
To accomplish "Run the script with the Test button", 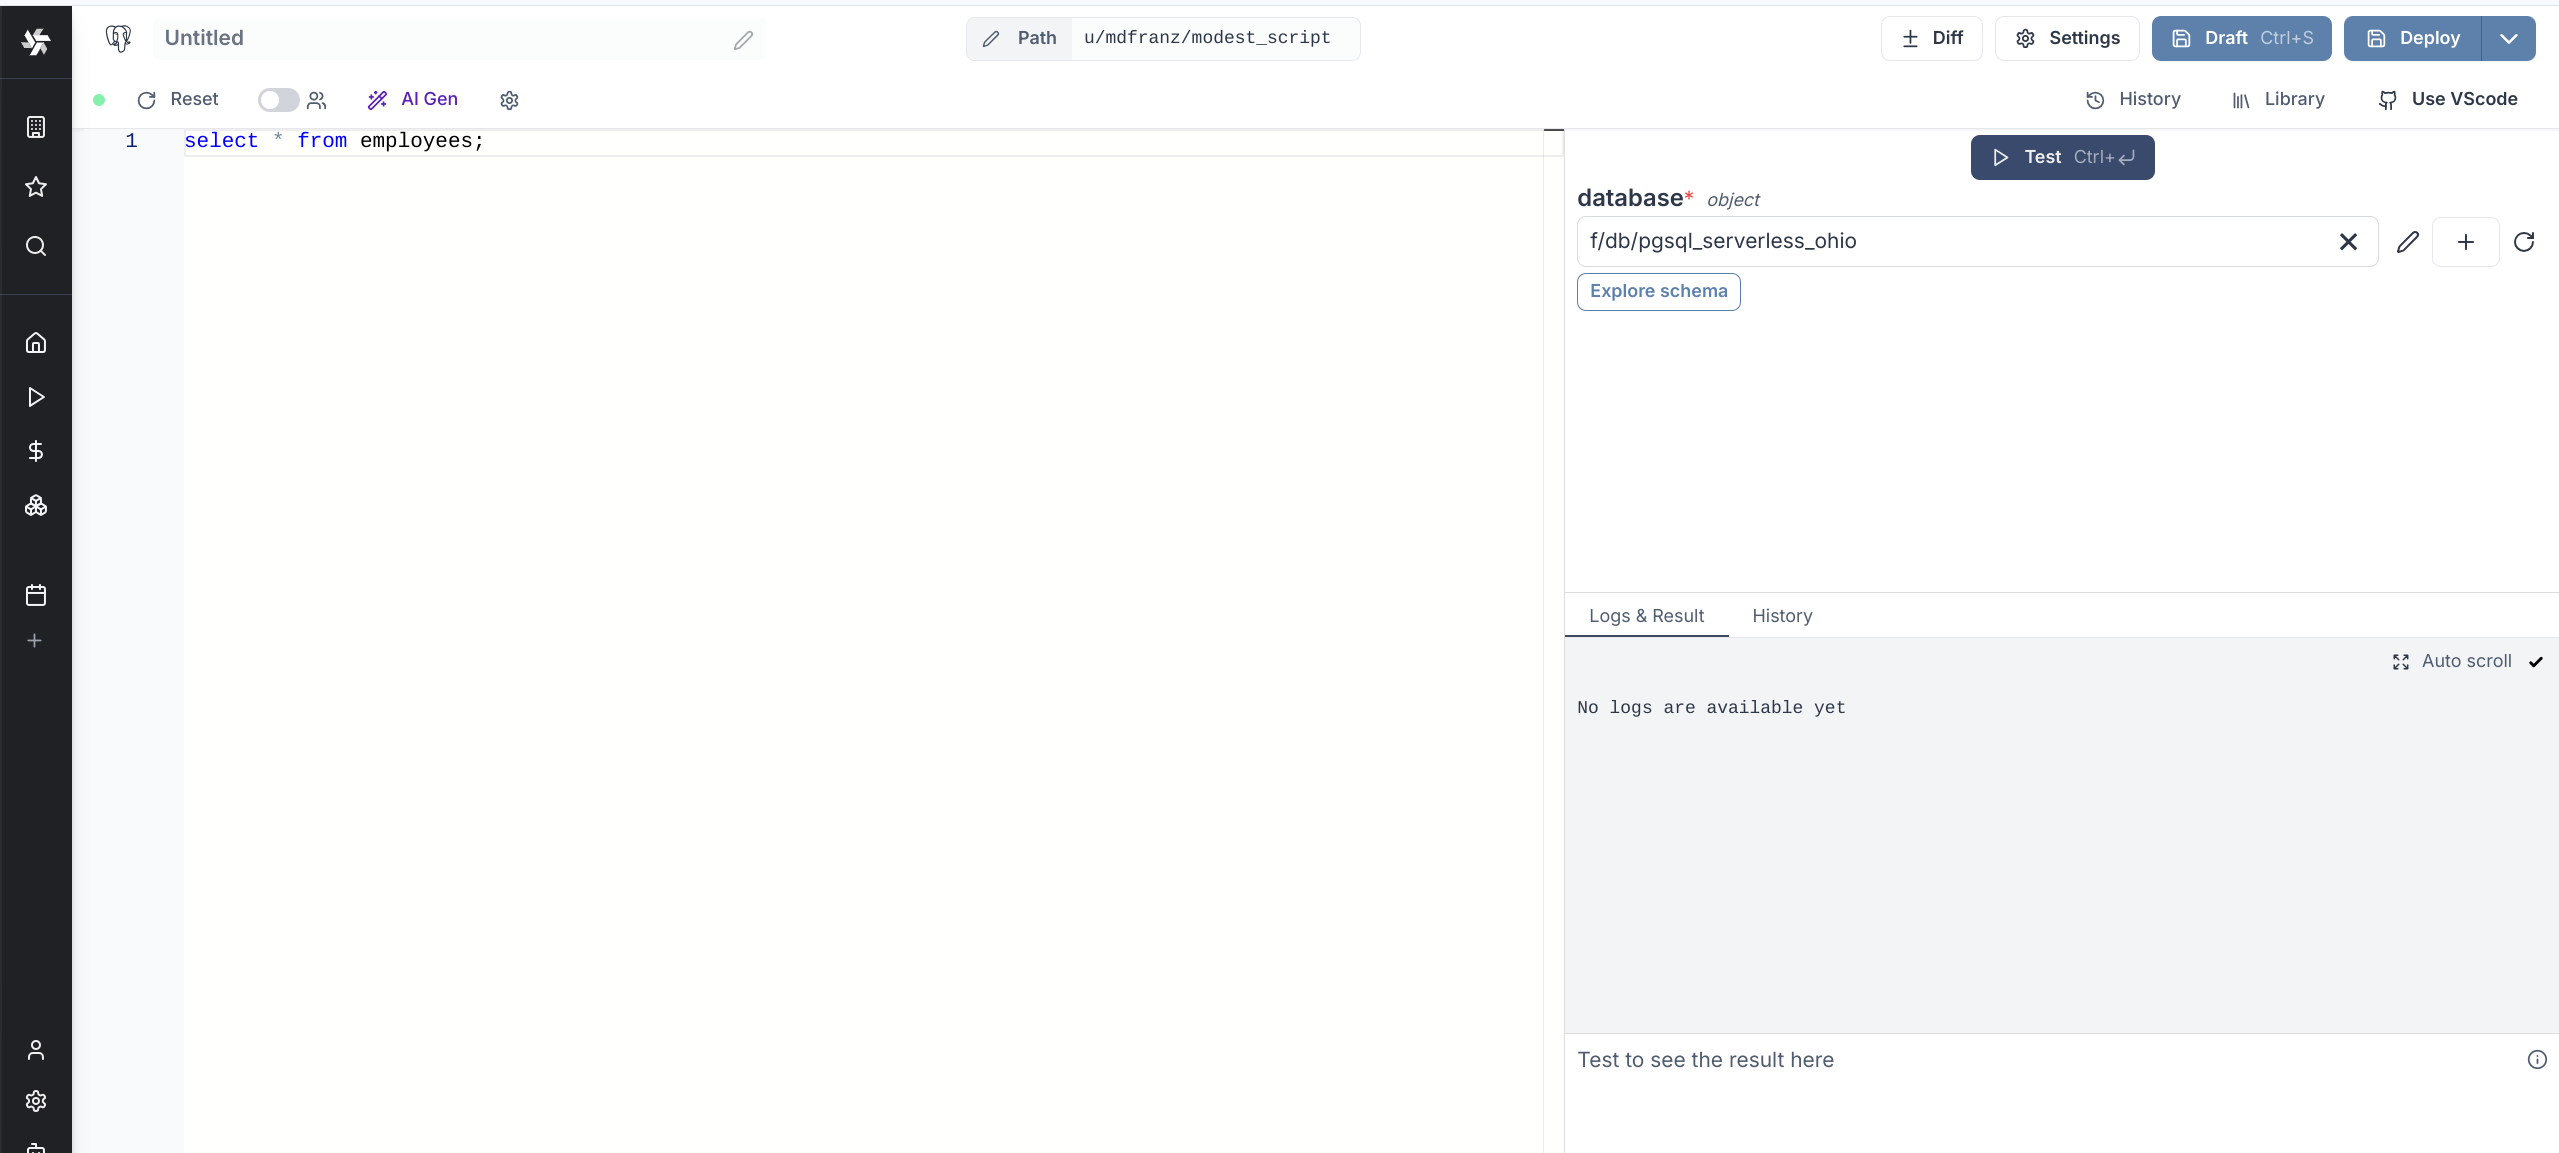I will pos(2062,158).
